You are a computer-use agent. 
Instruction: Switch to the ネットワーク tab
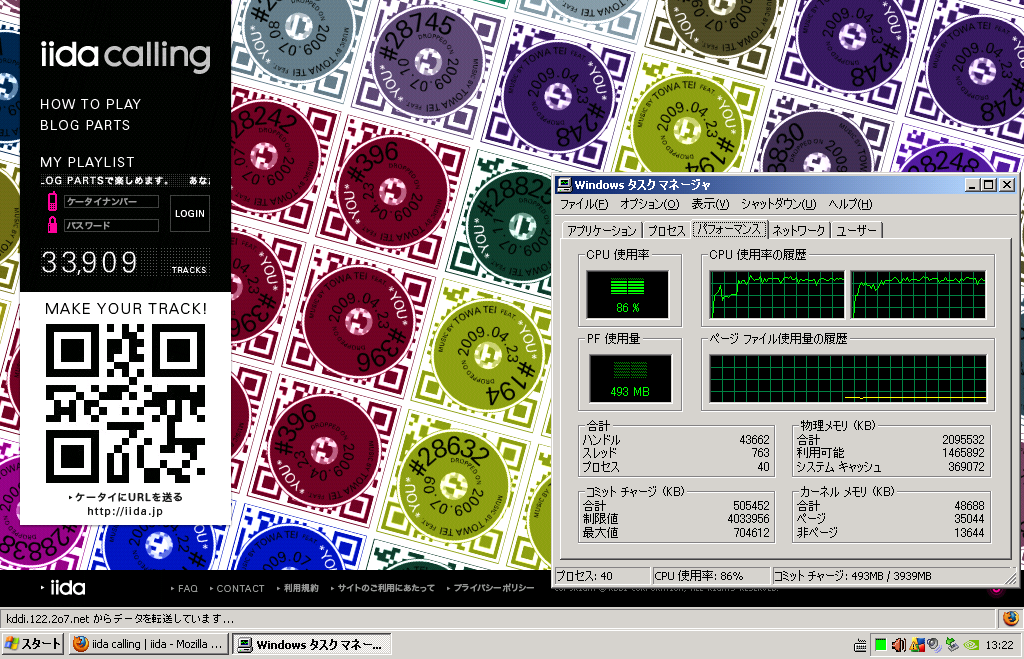pyautogui.click(x=799, y=231)
